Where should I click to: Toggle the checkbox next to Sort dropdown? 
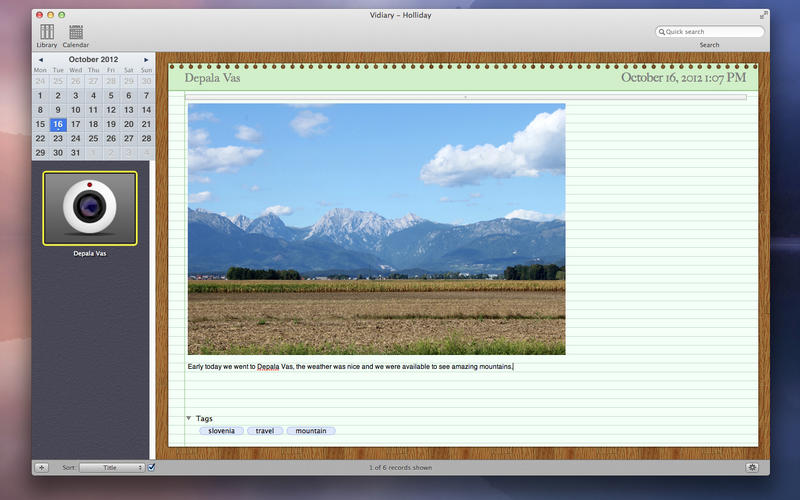(152, 467)
